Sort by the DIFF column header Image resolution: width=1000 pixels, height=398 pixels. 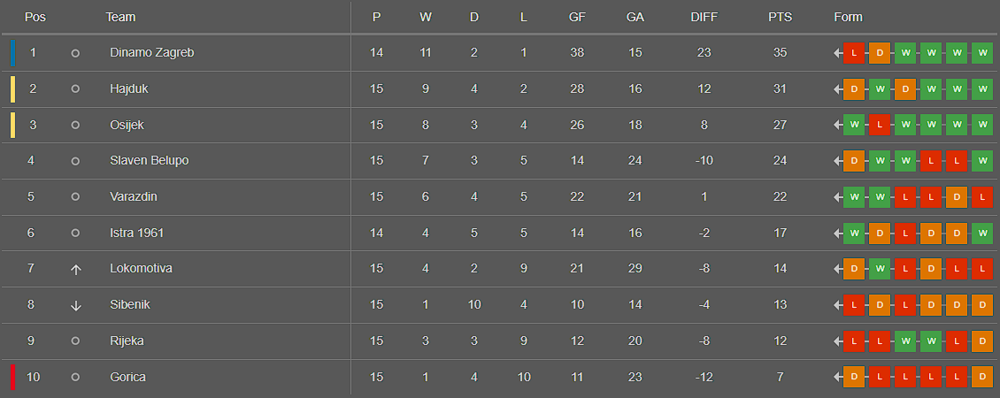point(704,17)
